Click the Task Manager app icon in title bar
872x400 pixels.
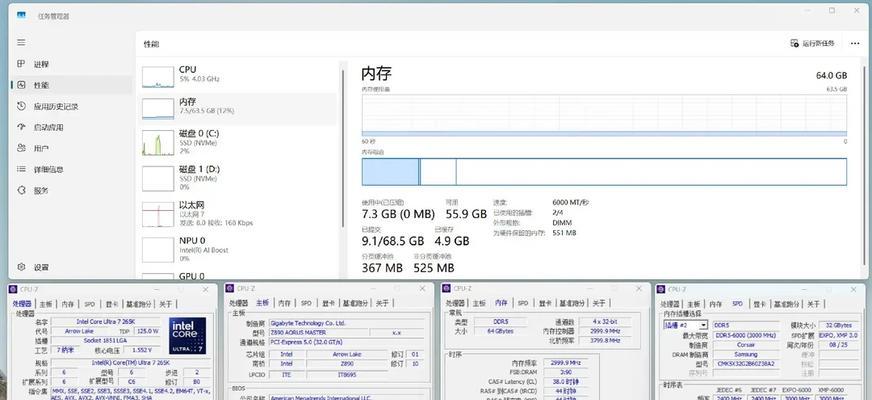21,15
